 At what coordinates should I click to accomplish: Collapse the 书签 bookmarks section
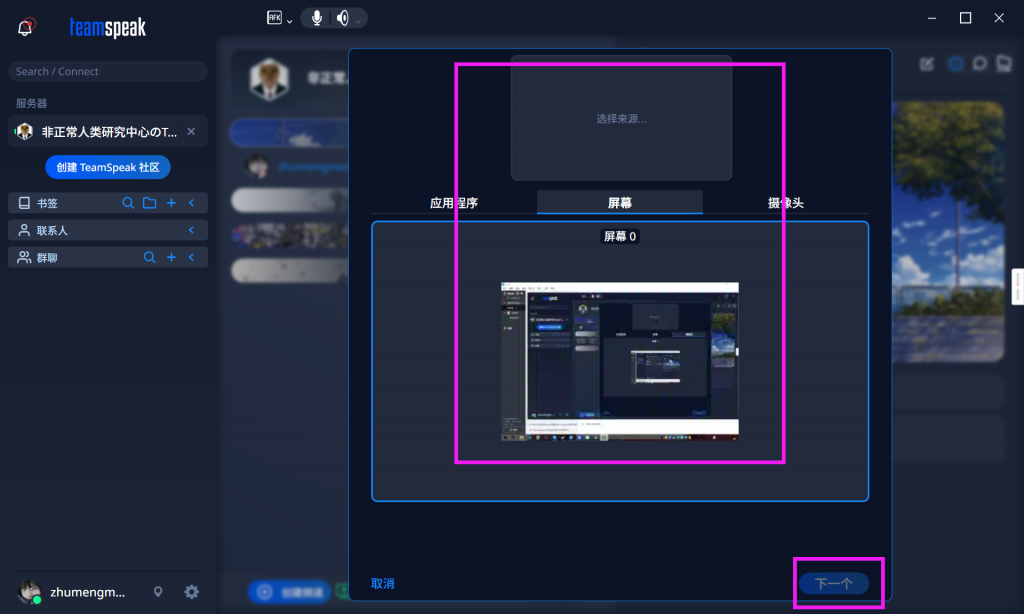coord(191,203)
